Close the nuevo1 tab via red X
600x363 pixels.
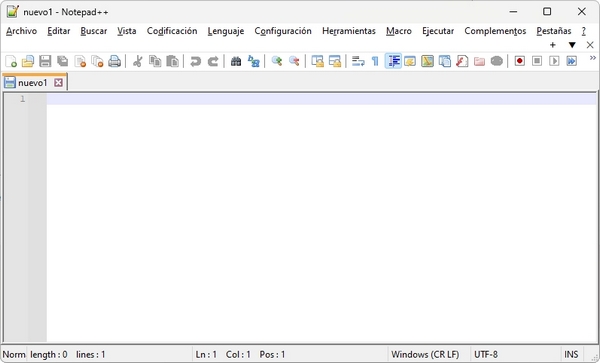58,83
